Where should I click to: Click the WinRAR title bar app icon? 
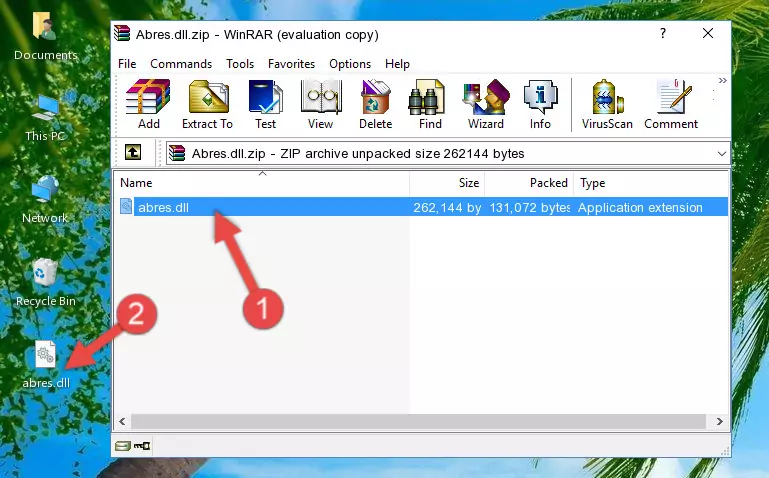point(122,34)
